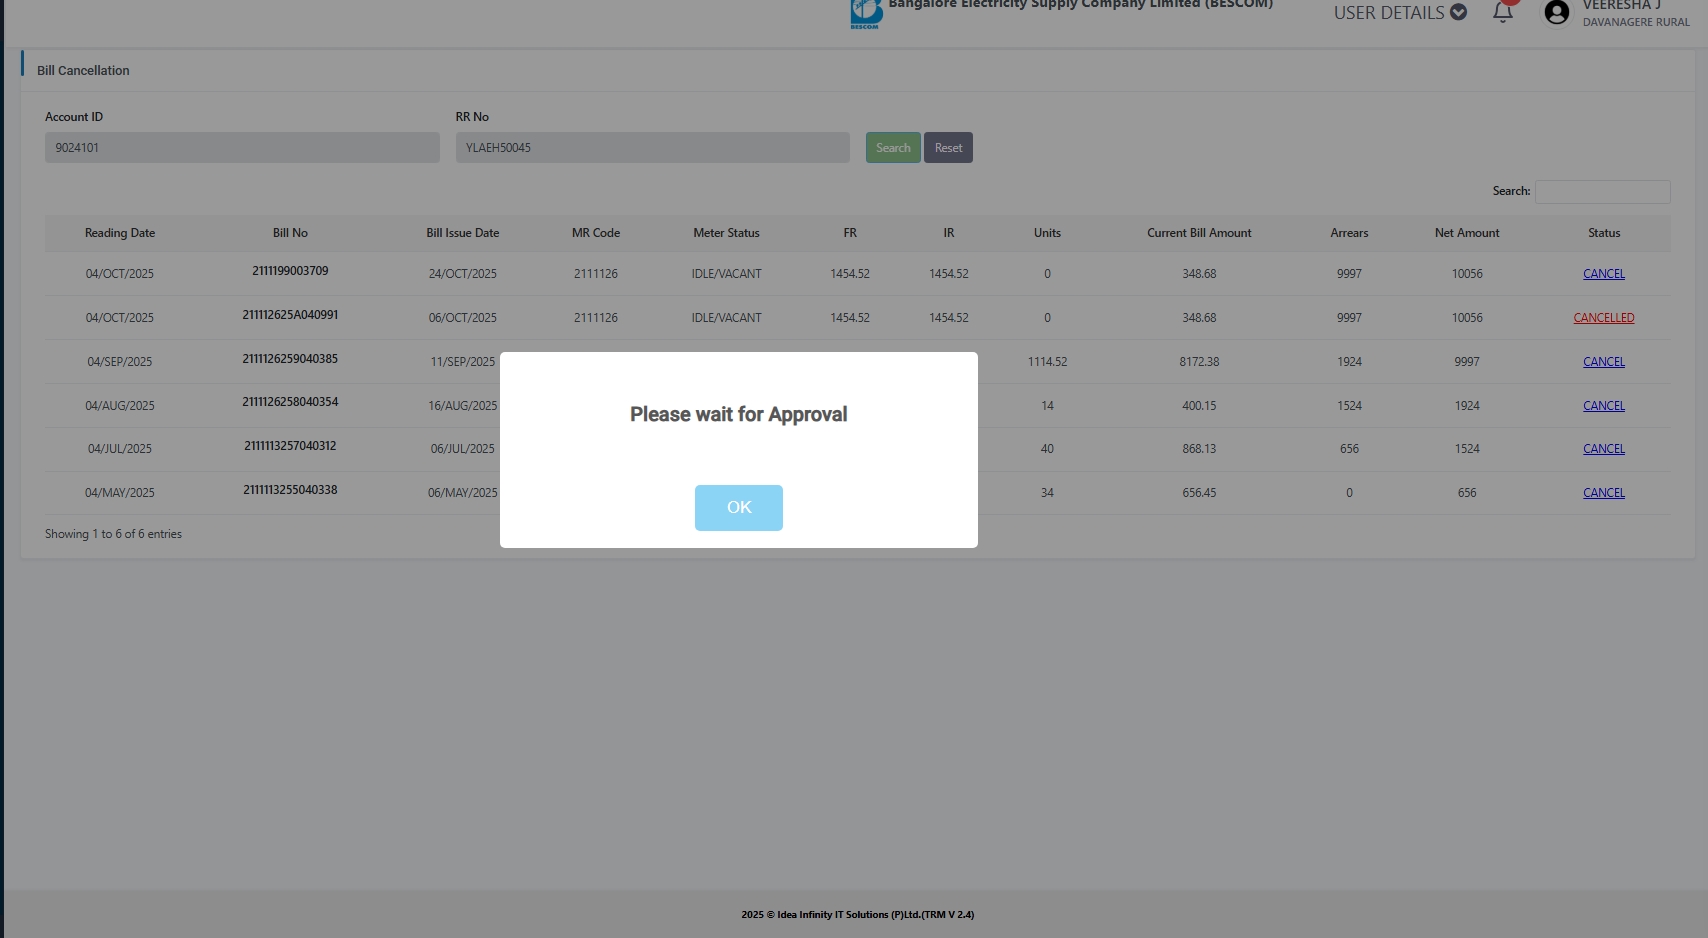The width and height of the screenshot is (1708, 938).
Task: Expand the USER DETAILS dropdown
Action: pos(1400,13)
